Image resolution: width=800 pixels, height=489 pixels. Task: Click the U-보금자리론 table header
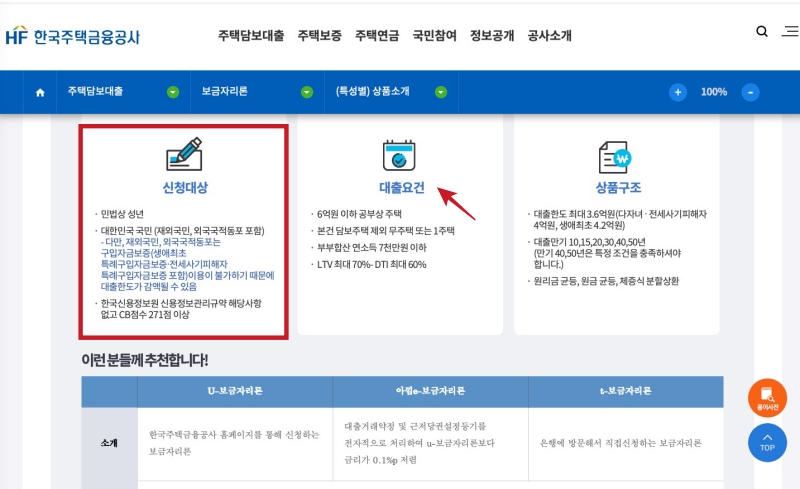235,391
